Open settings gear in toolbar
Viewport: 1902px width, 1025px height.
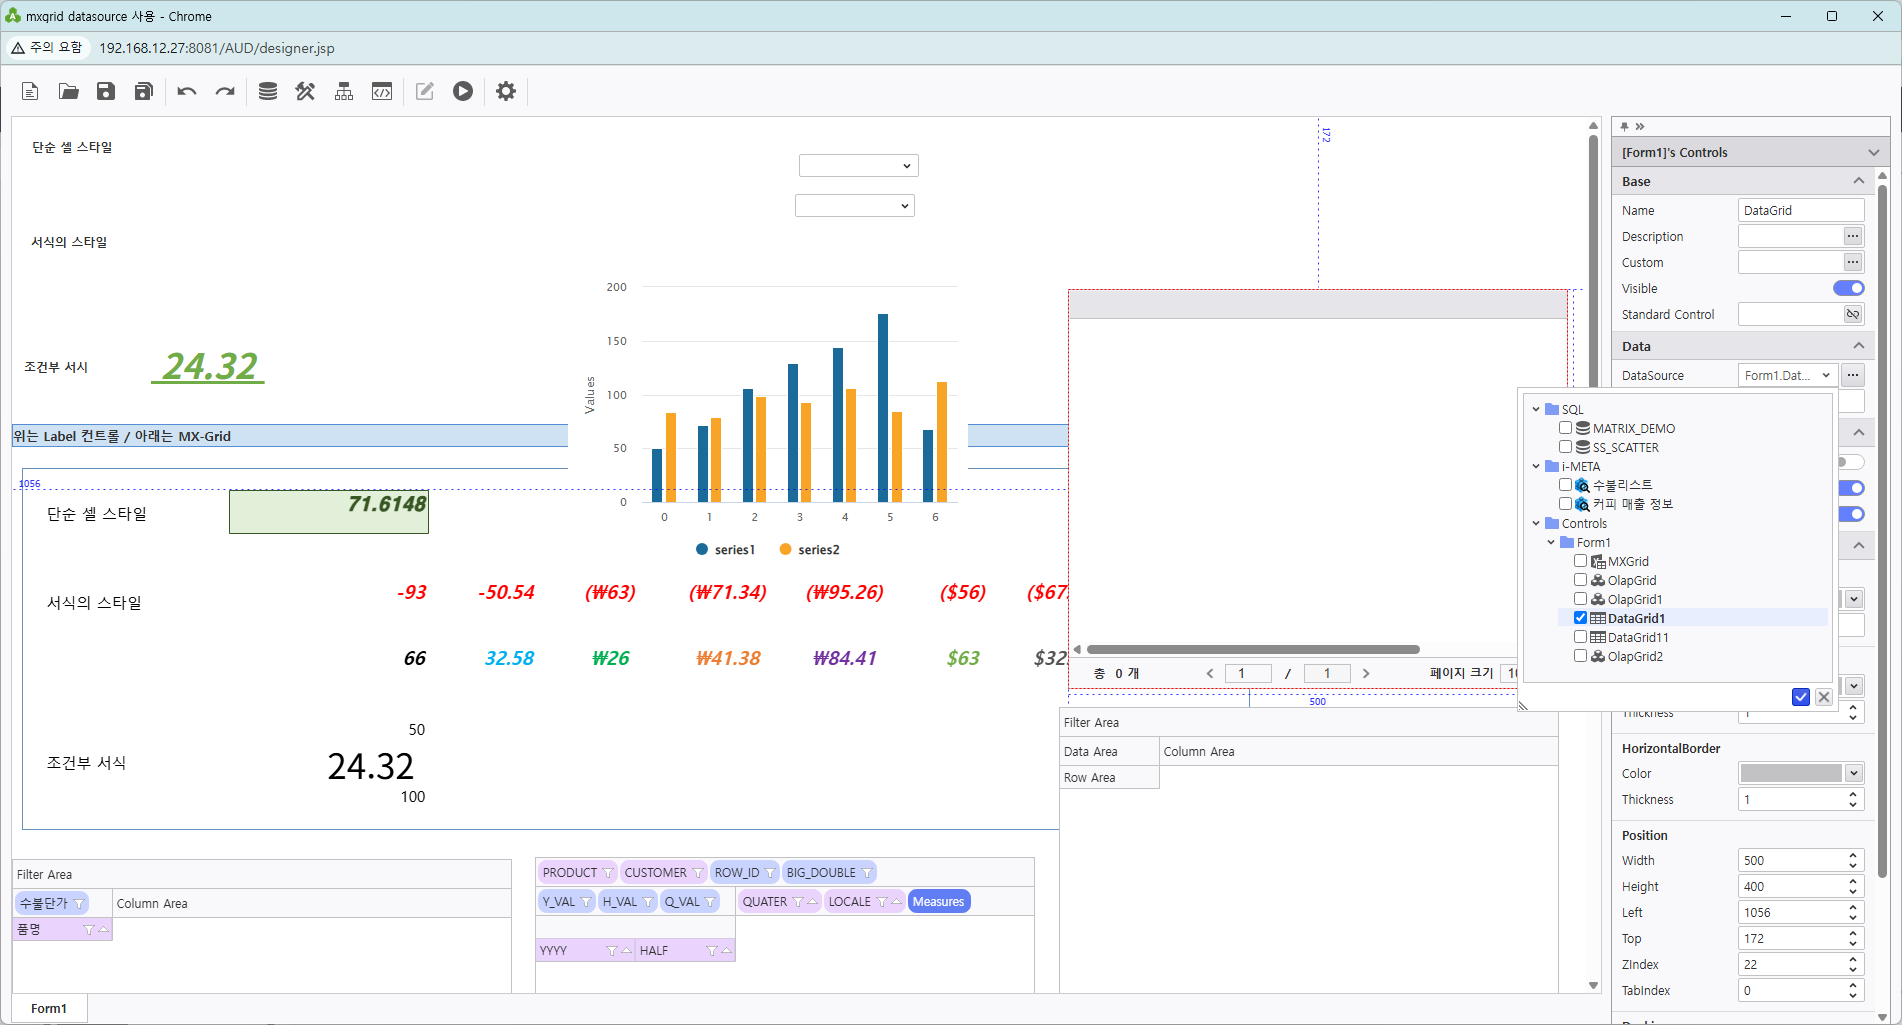pos(506,91)
